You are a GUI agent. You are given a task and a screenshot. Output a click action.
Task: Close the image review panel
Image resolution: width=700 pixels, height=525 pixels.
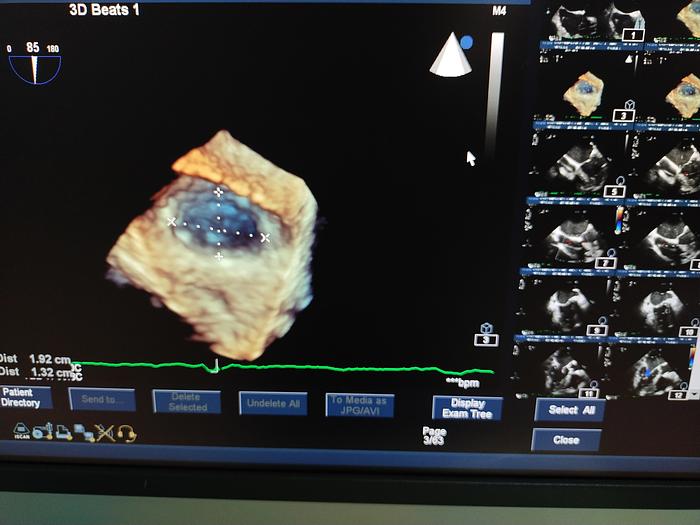(x=566, y=440)
